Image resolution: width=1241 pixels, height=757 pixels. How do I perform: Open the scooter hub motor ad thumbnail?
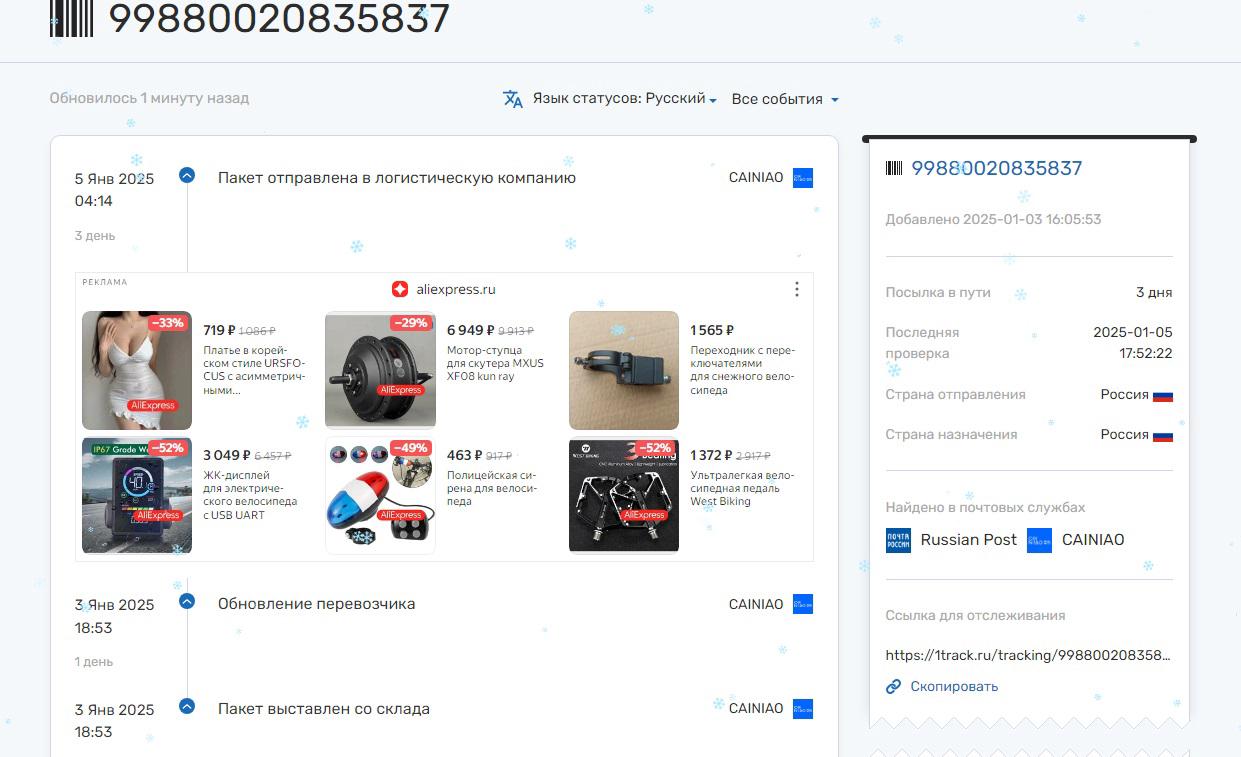point(380,370)
